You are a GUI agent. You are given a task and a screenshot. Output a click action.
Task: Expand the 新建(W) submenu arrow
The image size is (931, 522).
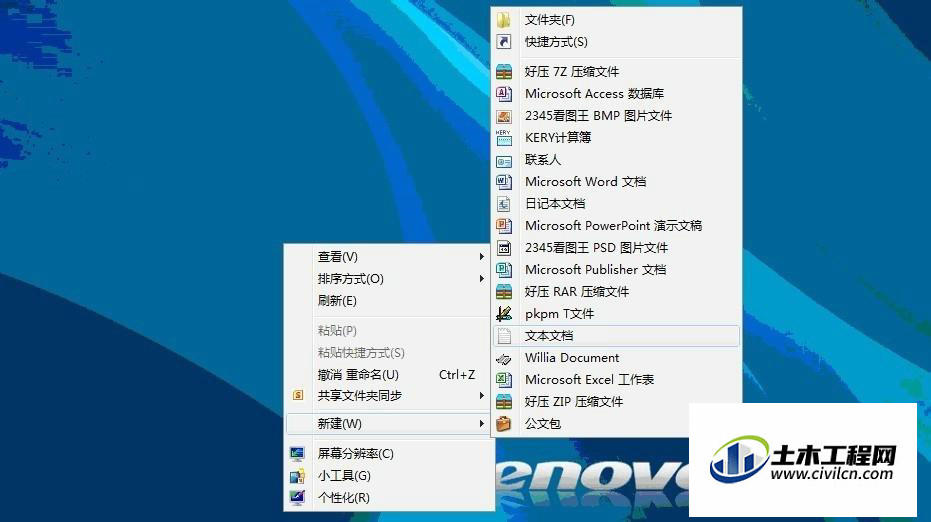tap(482, 423)
